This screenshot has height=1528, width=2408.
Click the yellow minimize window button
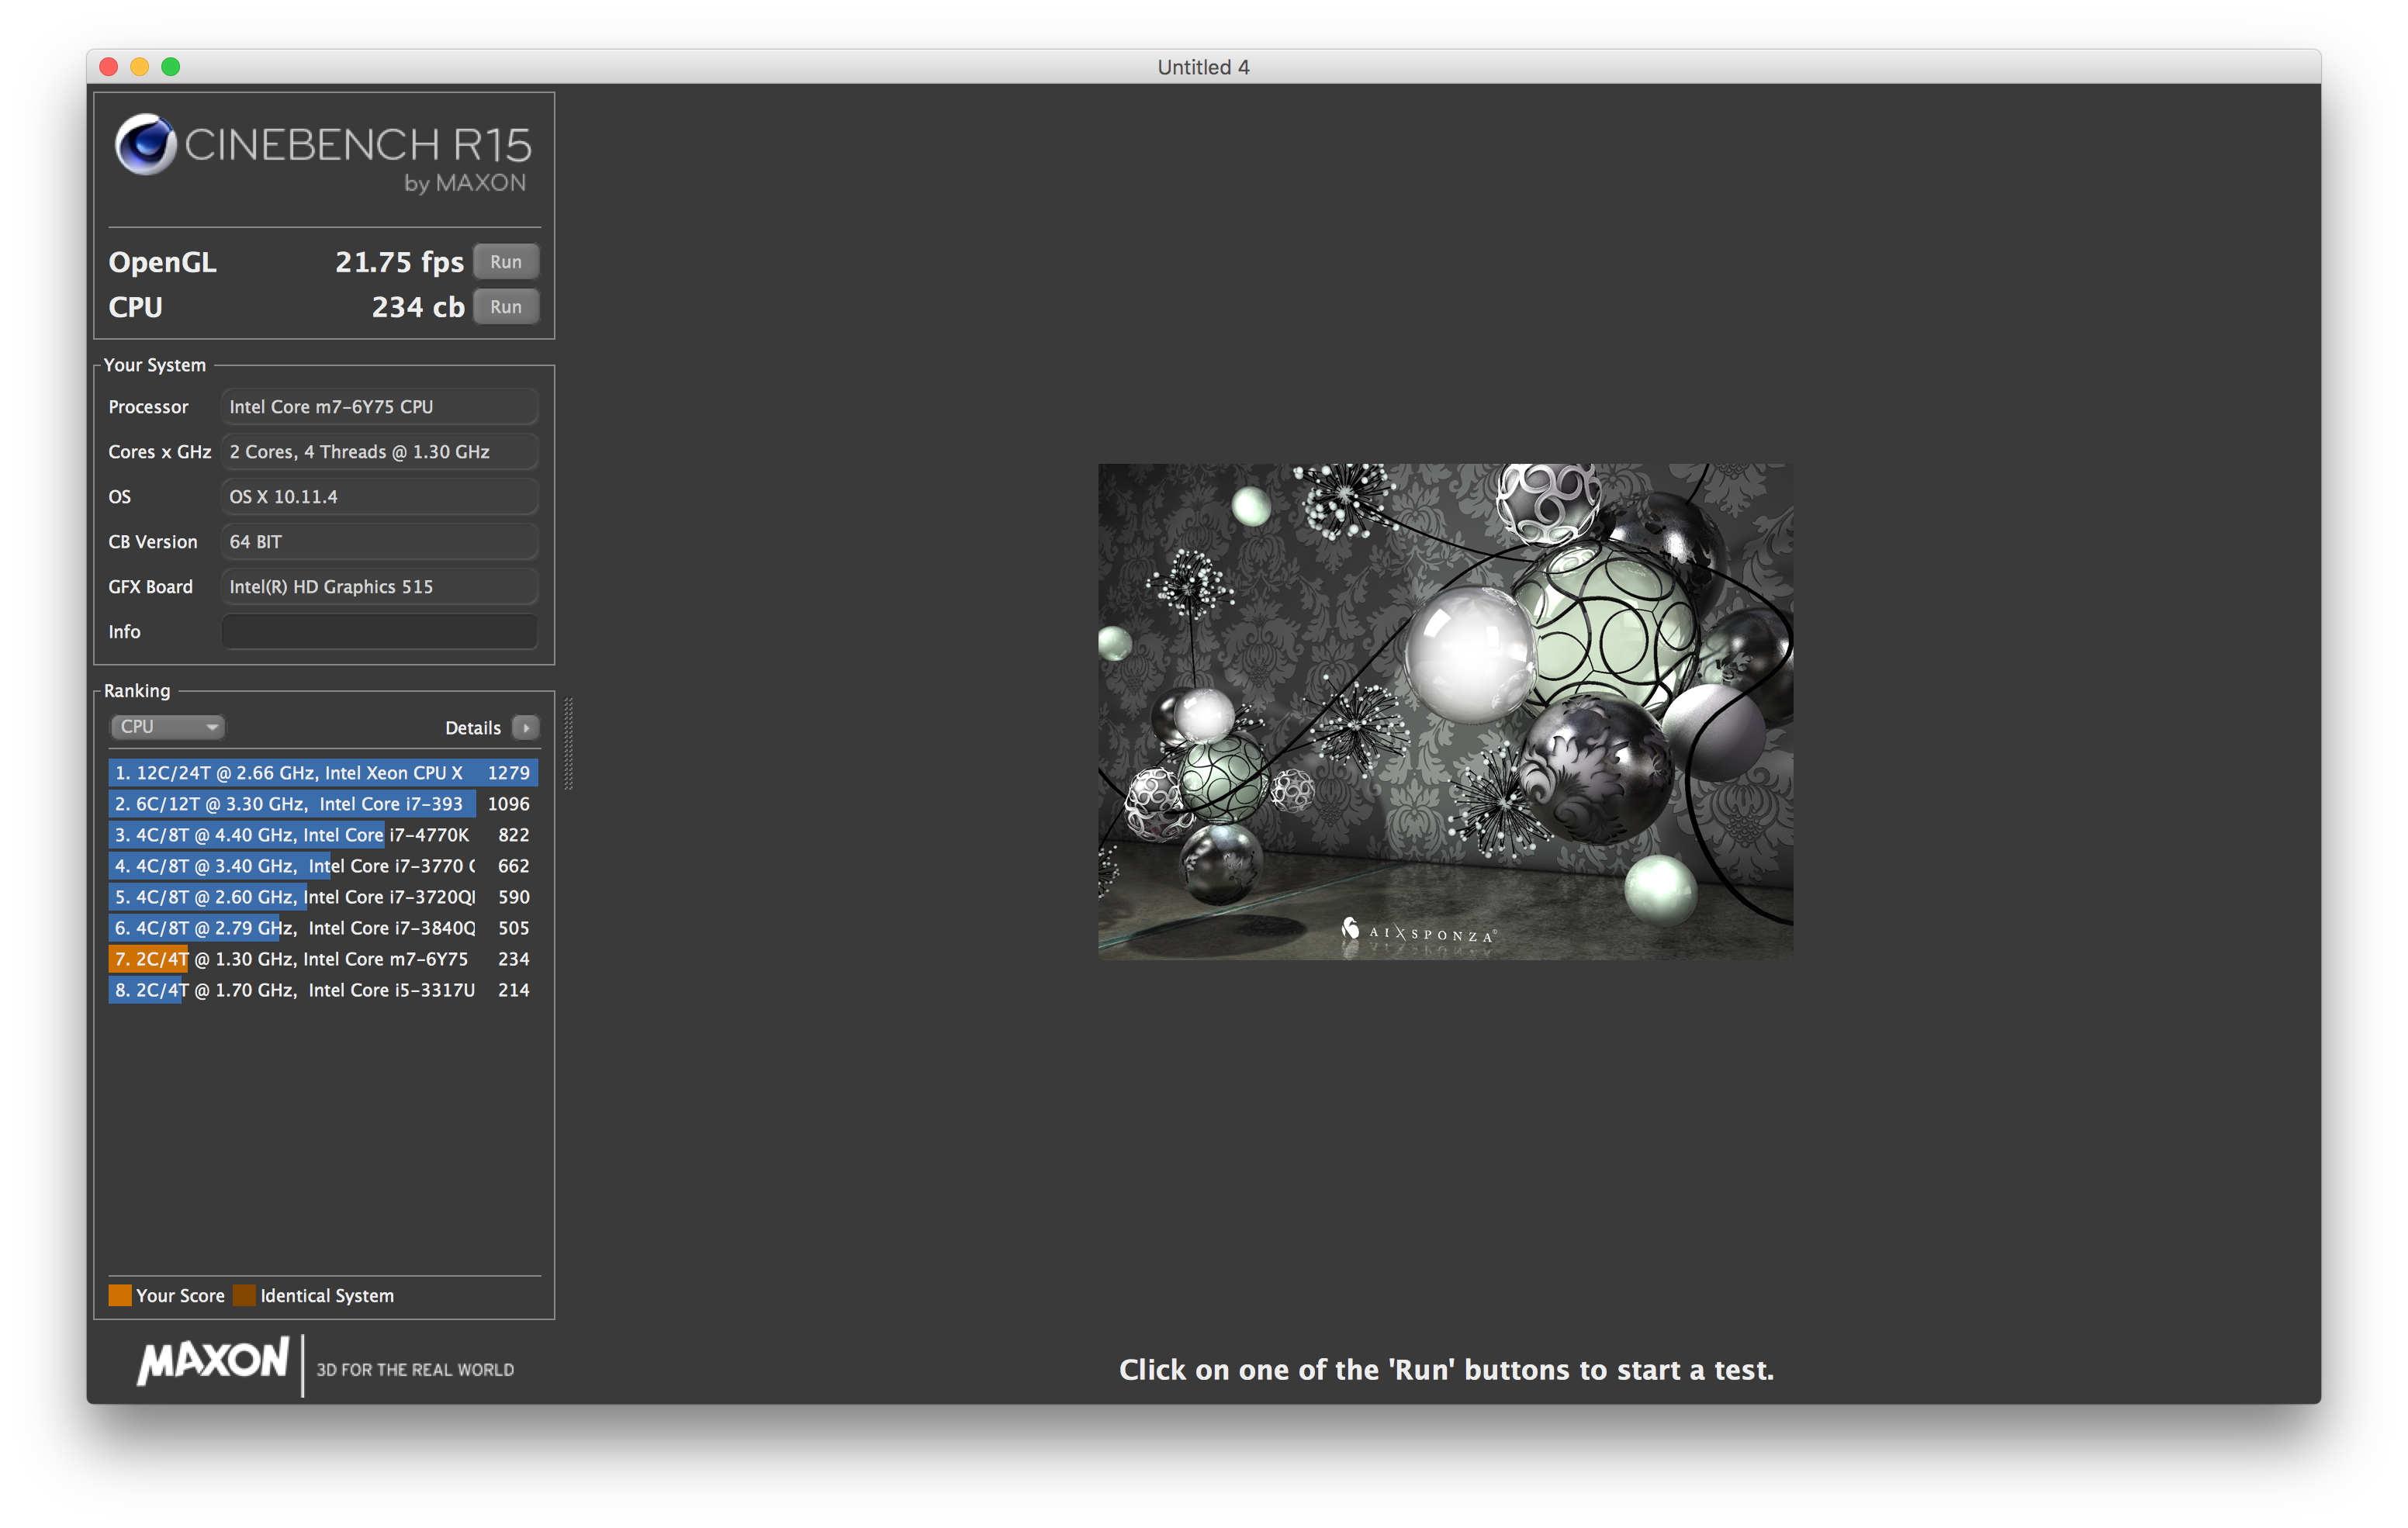140,67
